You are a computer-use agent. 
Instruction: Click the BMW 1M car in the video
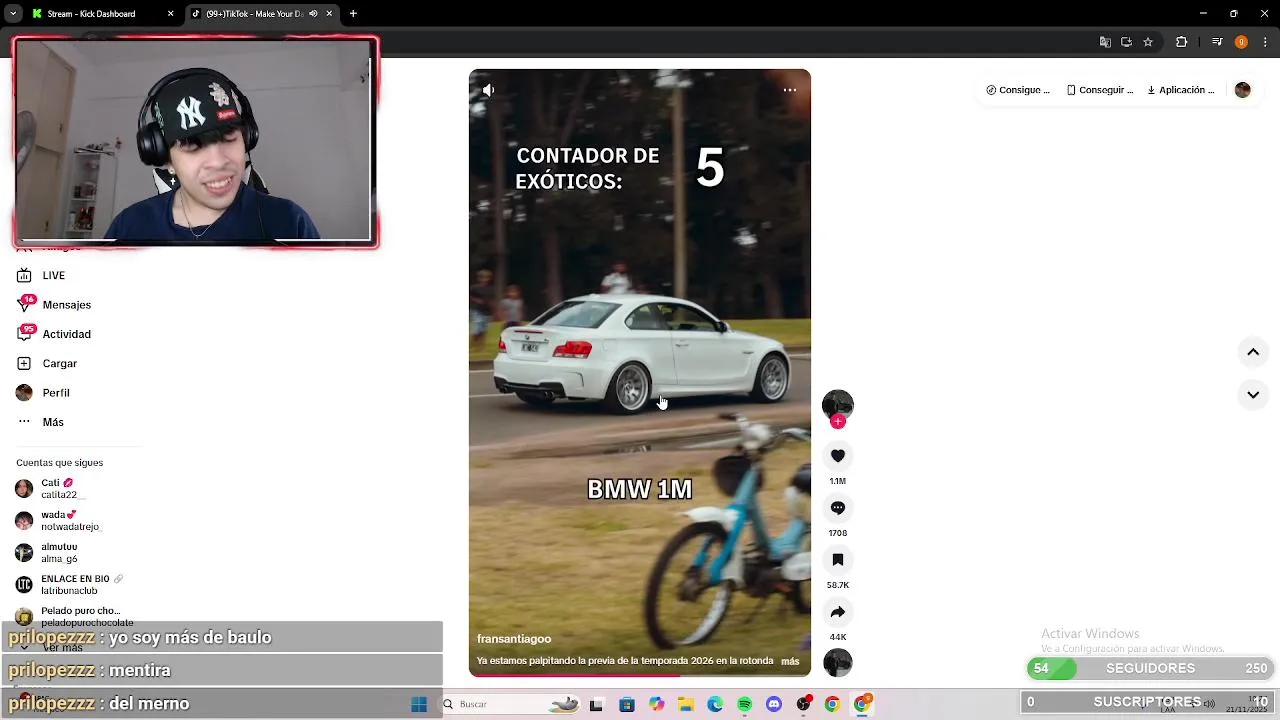coord(640,353)
